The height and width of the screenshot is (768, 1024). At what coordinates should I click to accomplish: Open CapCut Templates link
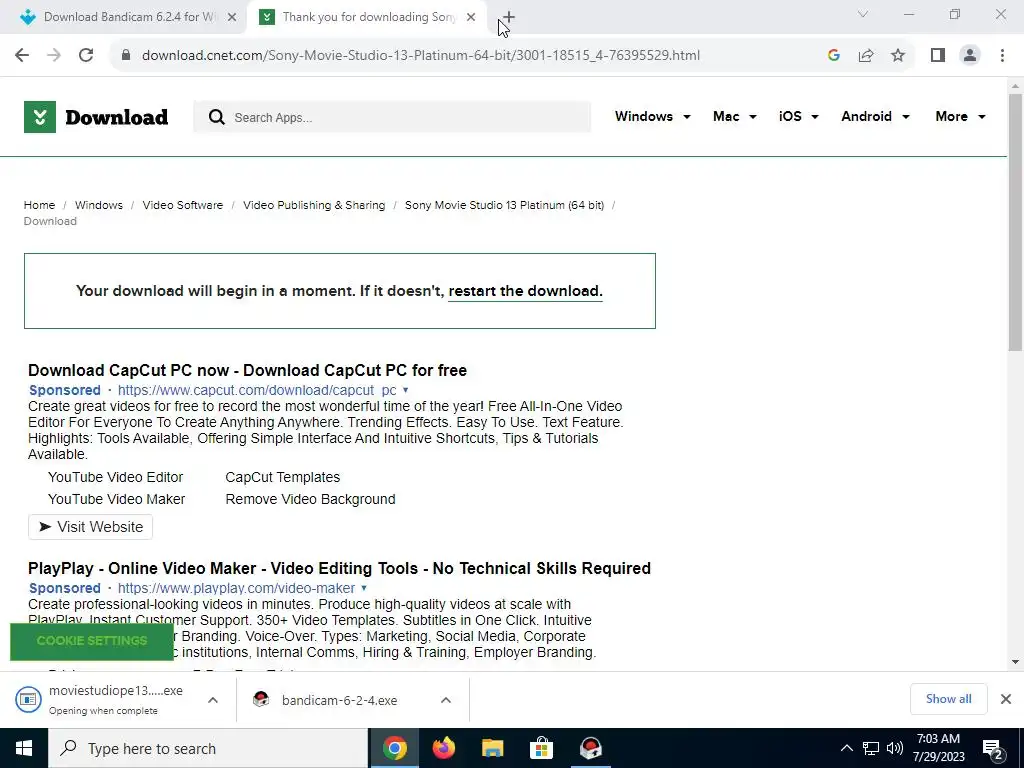click(283, 477)
